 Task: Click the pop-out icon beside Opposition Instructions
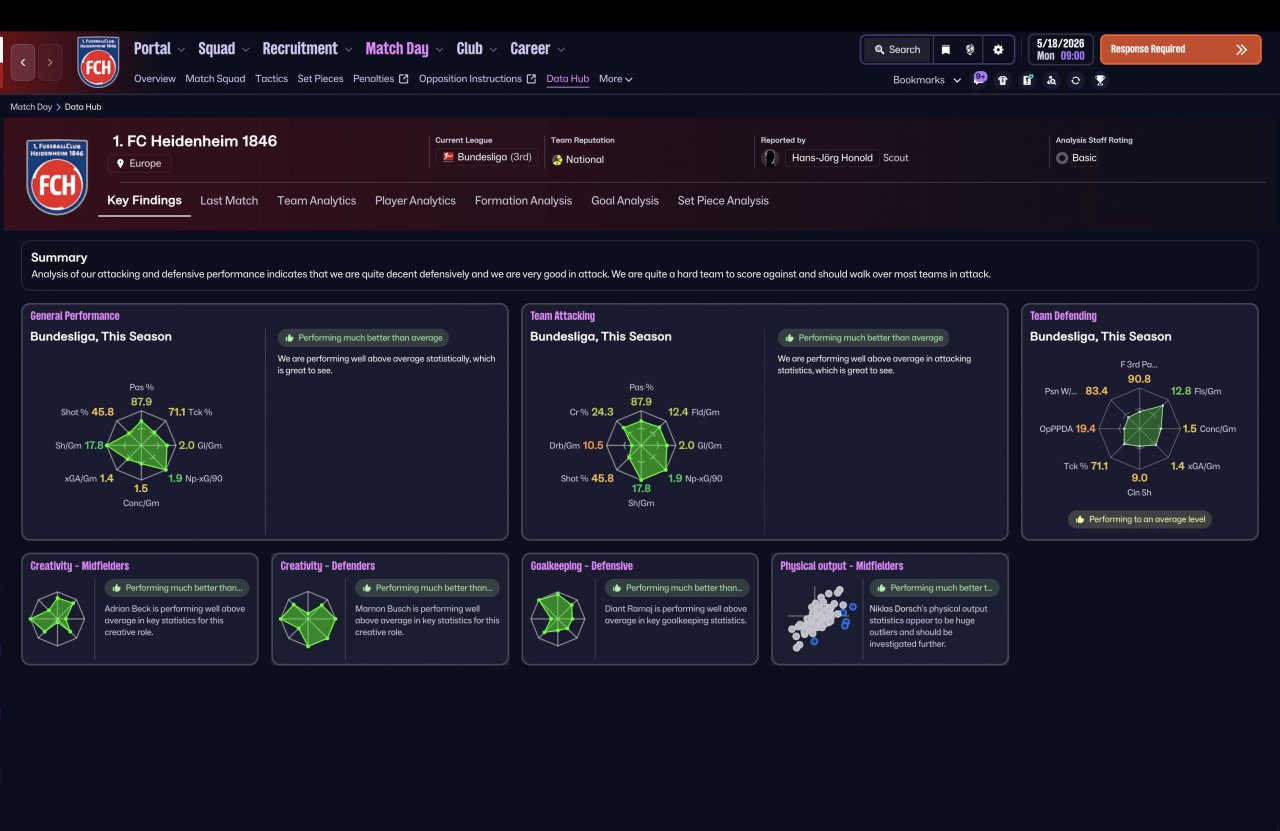pos(532,79)
